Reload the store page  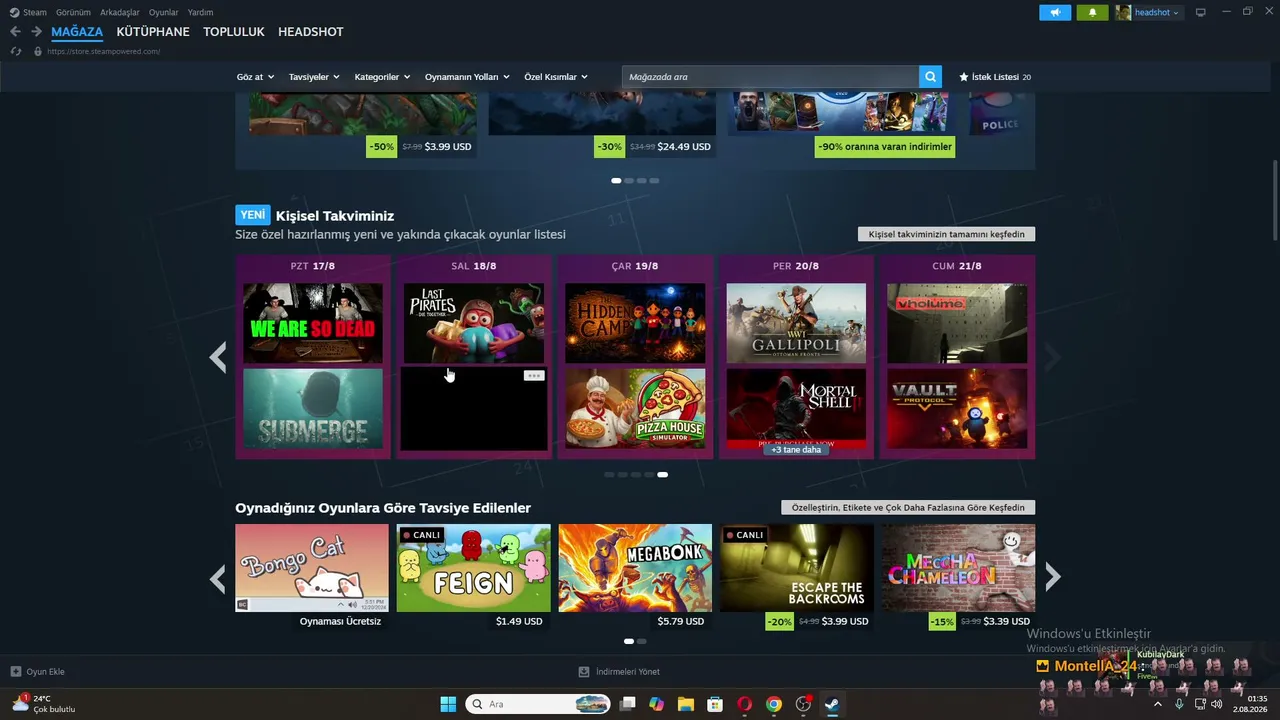[x=15, y=51]
